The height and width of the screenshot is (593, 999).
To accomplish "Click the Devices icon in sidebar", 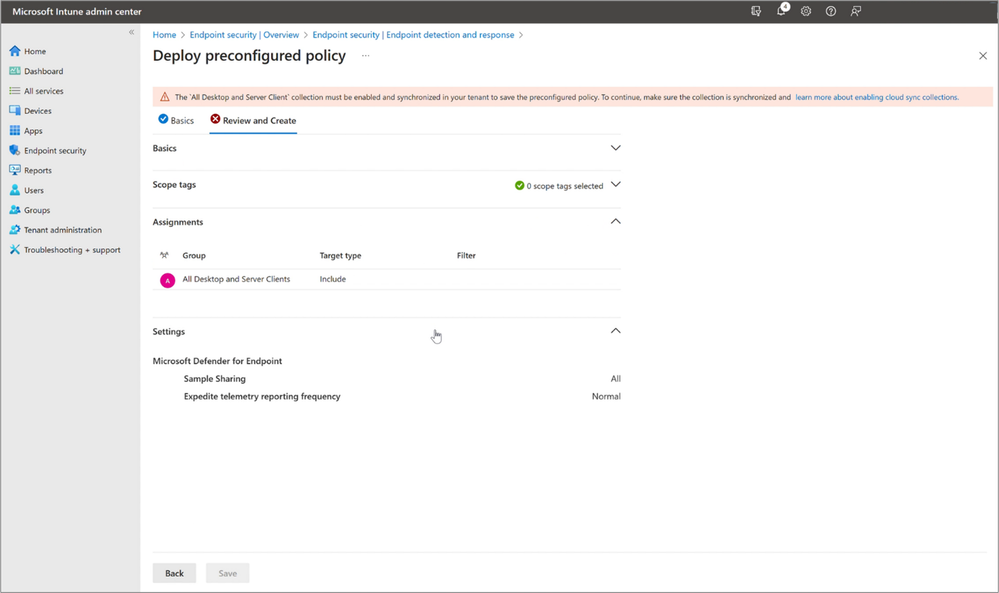I will tap(15, 111).
